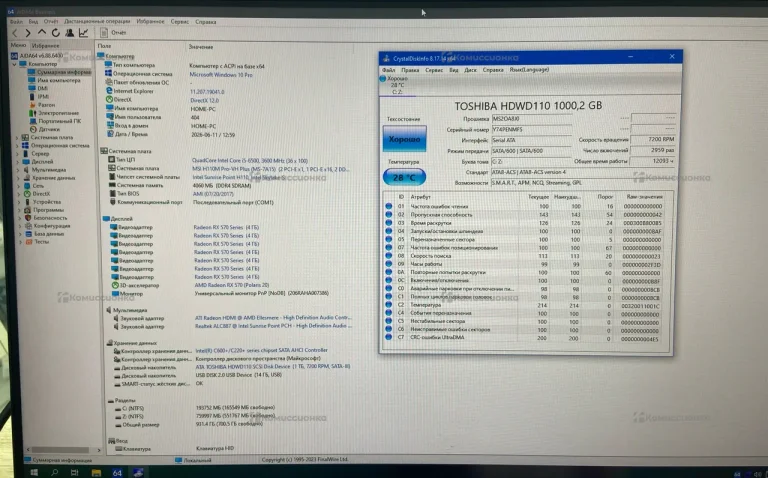The width and height of the screenshot is (768, 478).
Task: Click the Портативный ПК laptop icon
Action: pyautogui.click(x=33, y=121)
